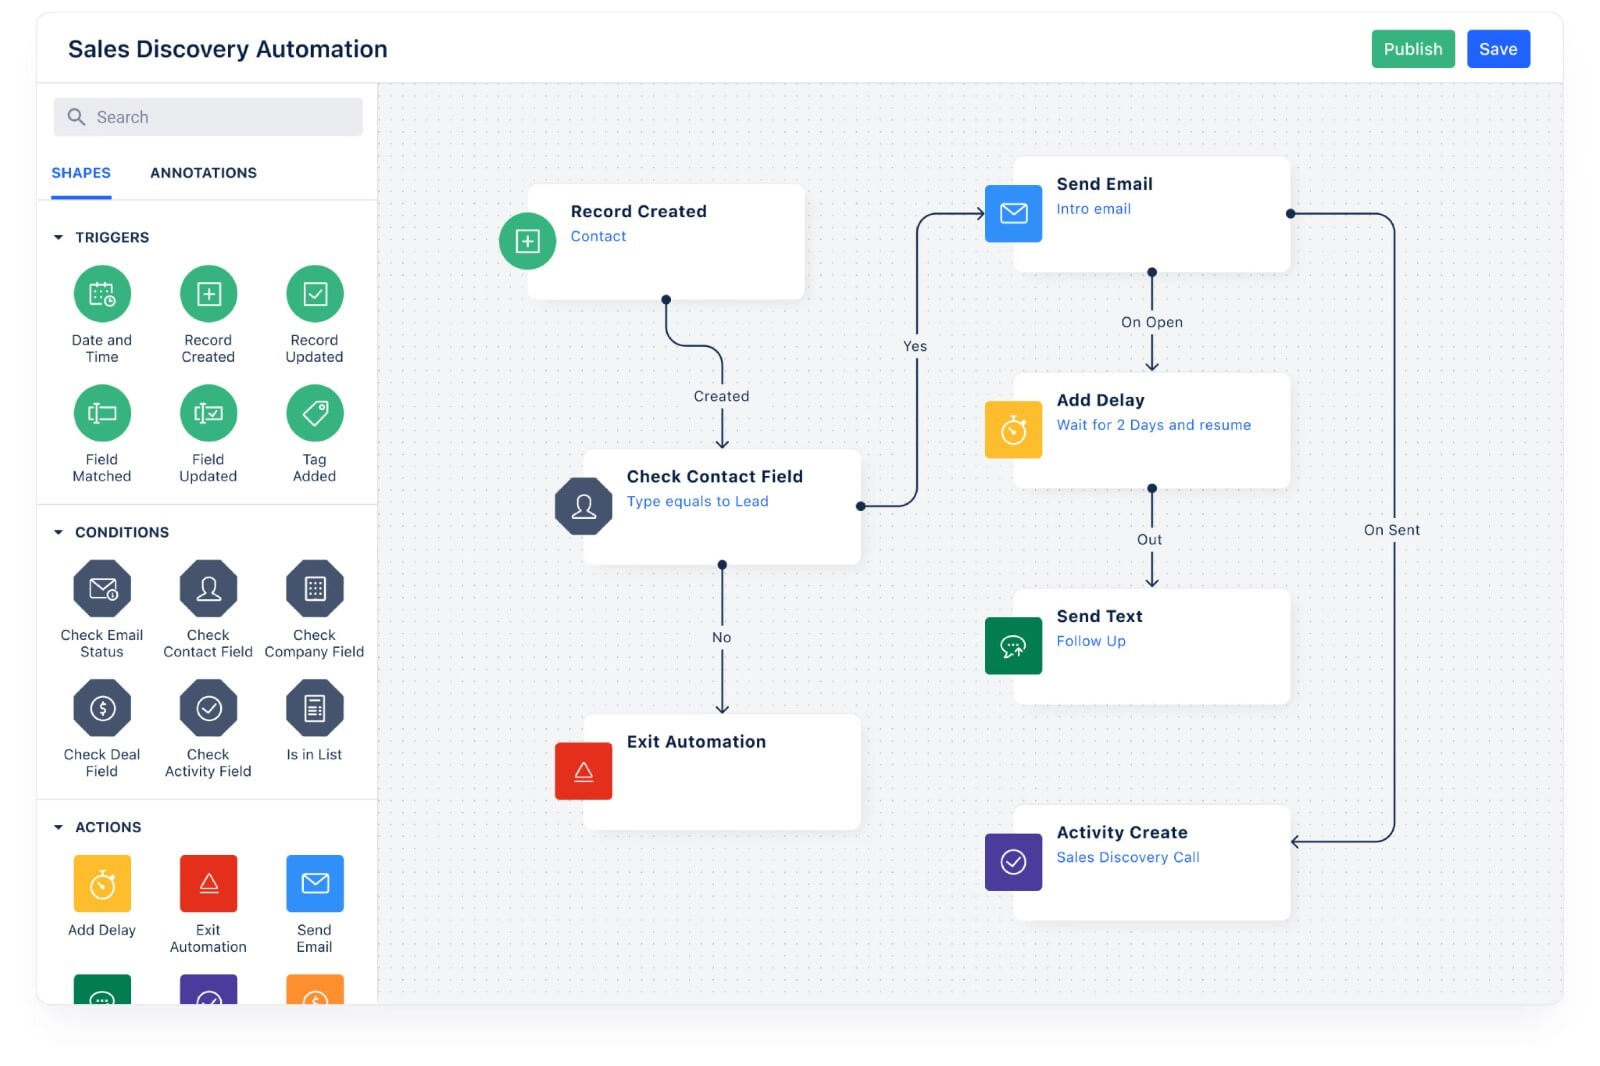Open the Wait for 2 Days and resume link
This screenshot has height=1066, width=1600.
pyautogui.click(x=1153, y=425)
